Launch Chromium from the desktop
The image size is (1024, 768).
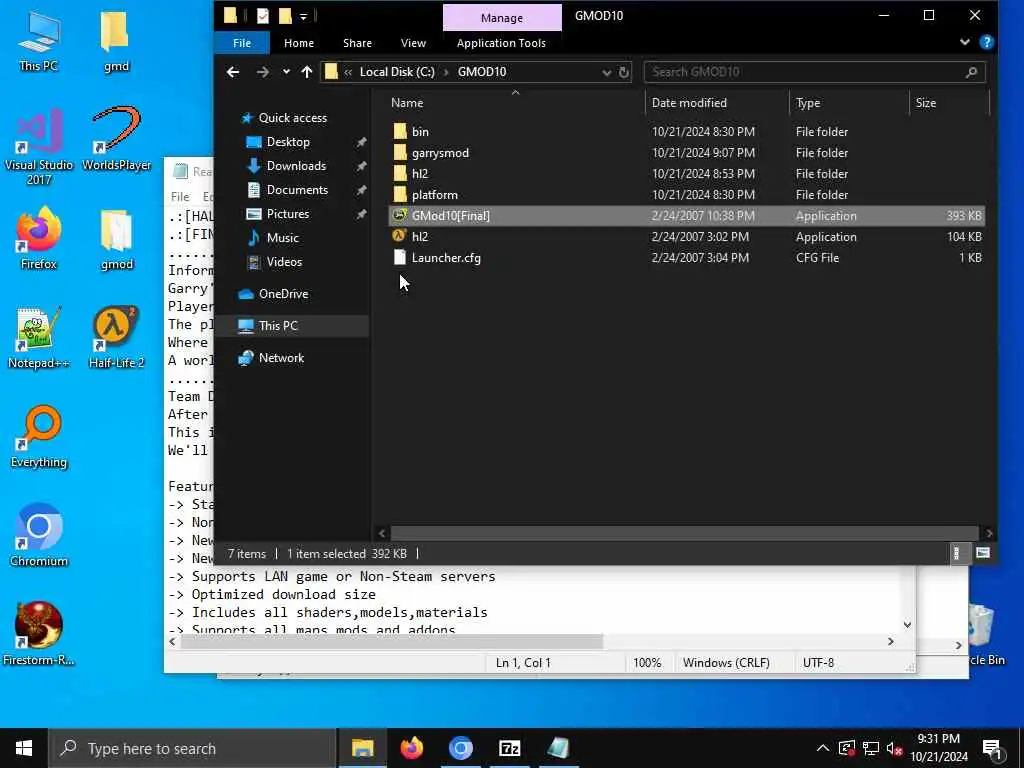pos(39,536)
